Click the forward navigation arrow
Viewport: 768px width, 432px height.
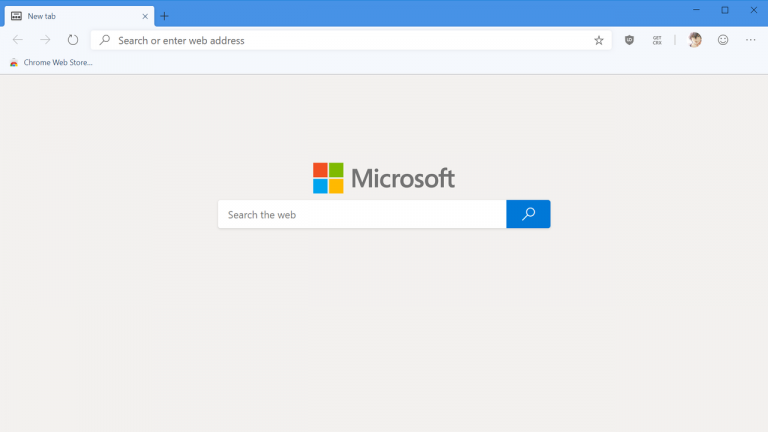pyautogui.click(x=45, y=40)
